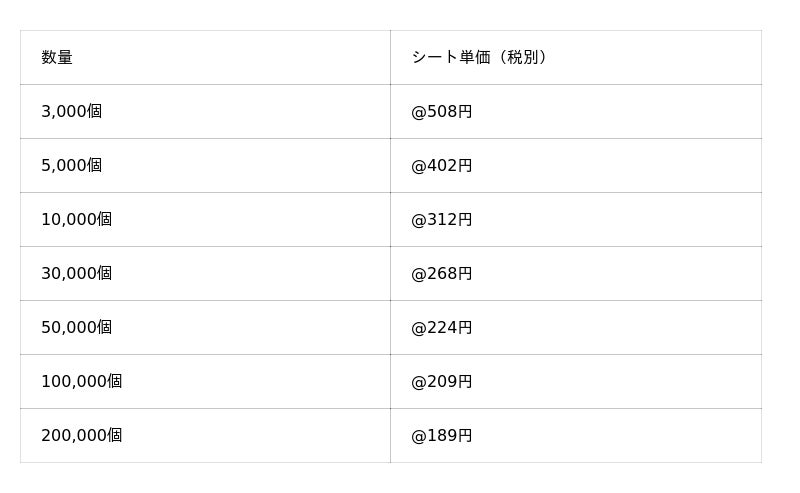Select the 10,000個 quantity cell
This screenshot has width=800, height=493.
pos(77,220)
